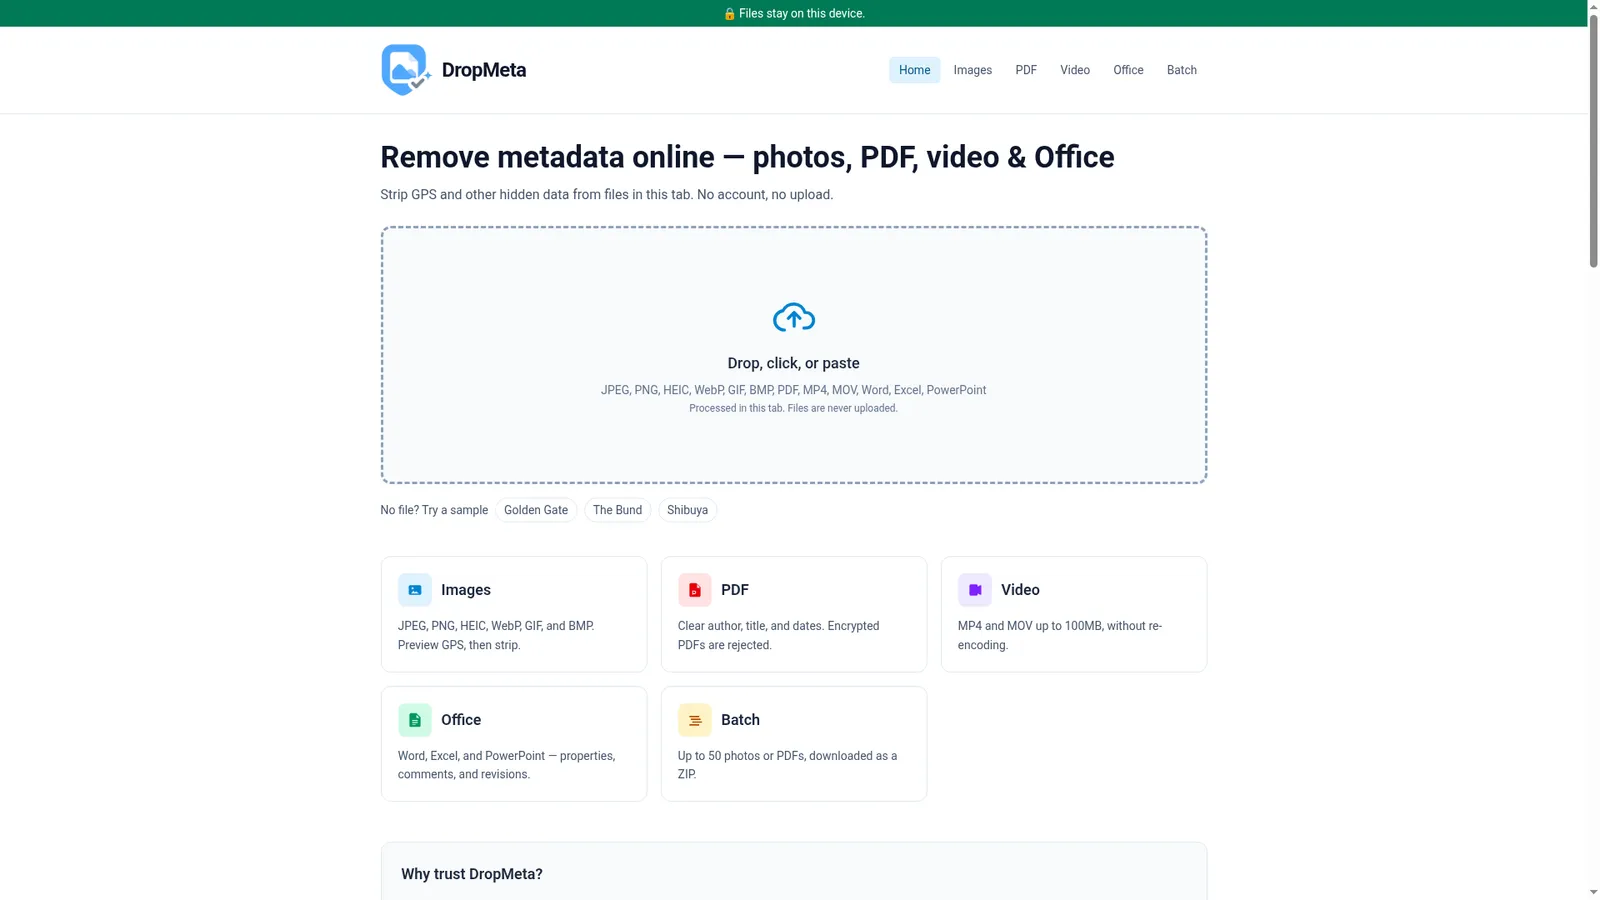
Task: Click the DropMeta brand name
Action: 484,70
